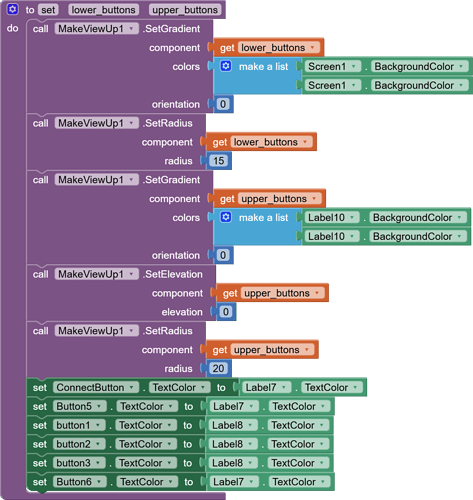Select the radius value 20 field

tap(218, 368)
